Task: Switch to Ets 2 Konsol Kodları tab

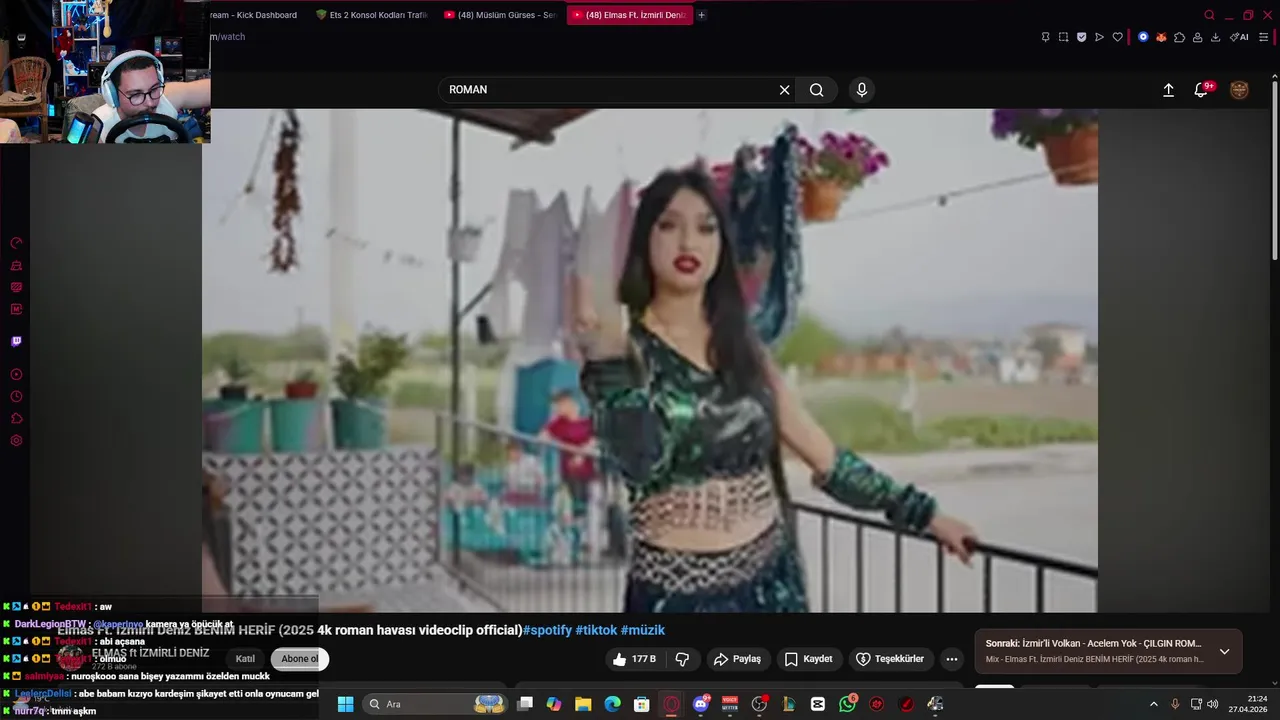Action: (370, 15)
